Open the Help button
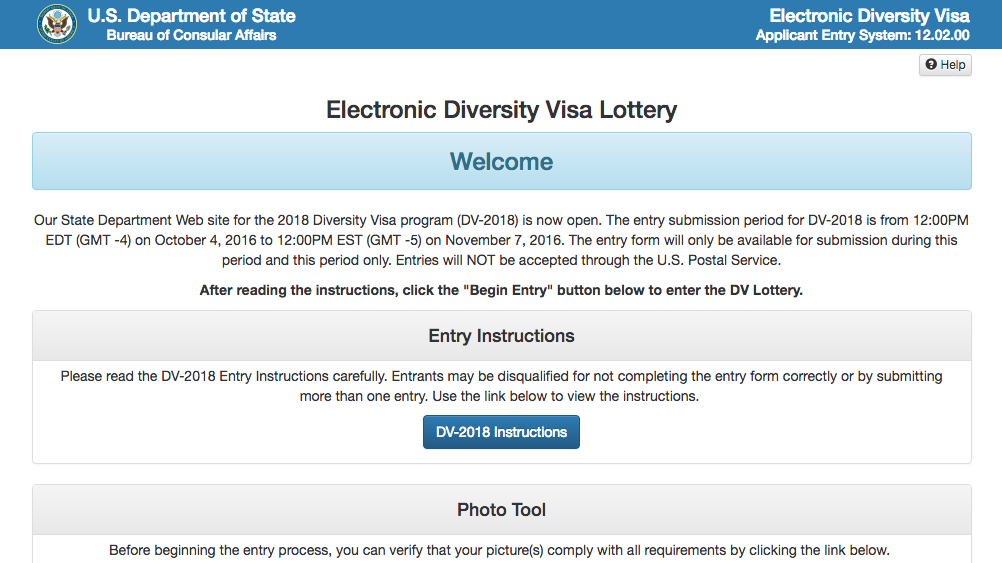The width and height of the screenshot is (1002, 563). [945, 65]
